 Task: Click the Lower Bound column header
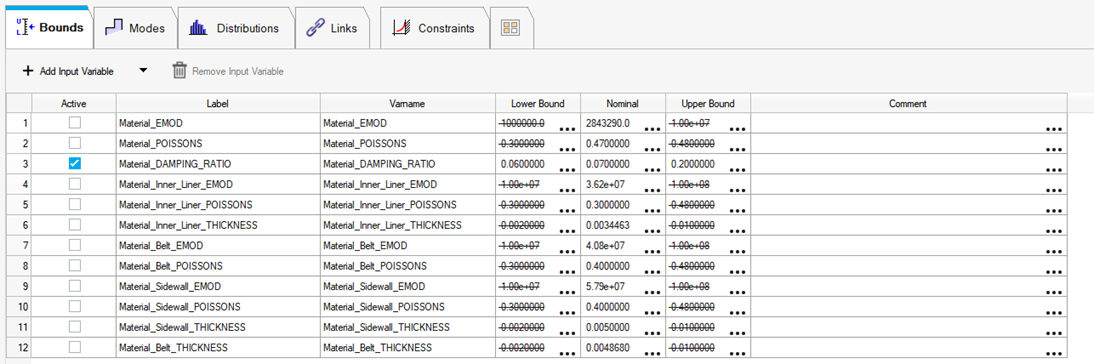pos(538,103)
